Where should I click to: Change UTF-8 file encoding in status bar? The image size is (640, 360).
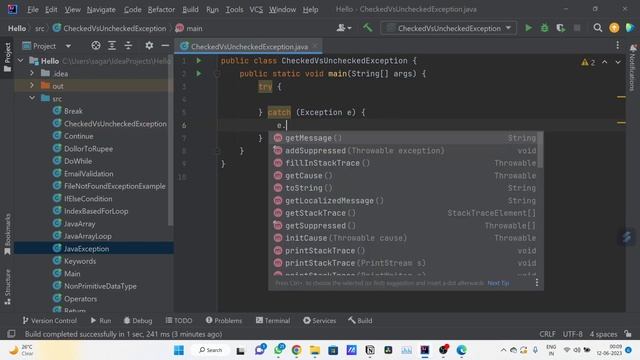pos(573,334)
